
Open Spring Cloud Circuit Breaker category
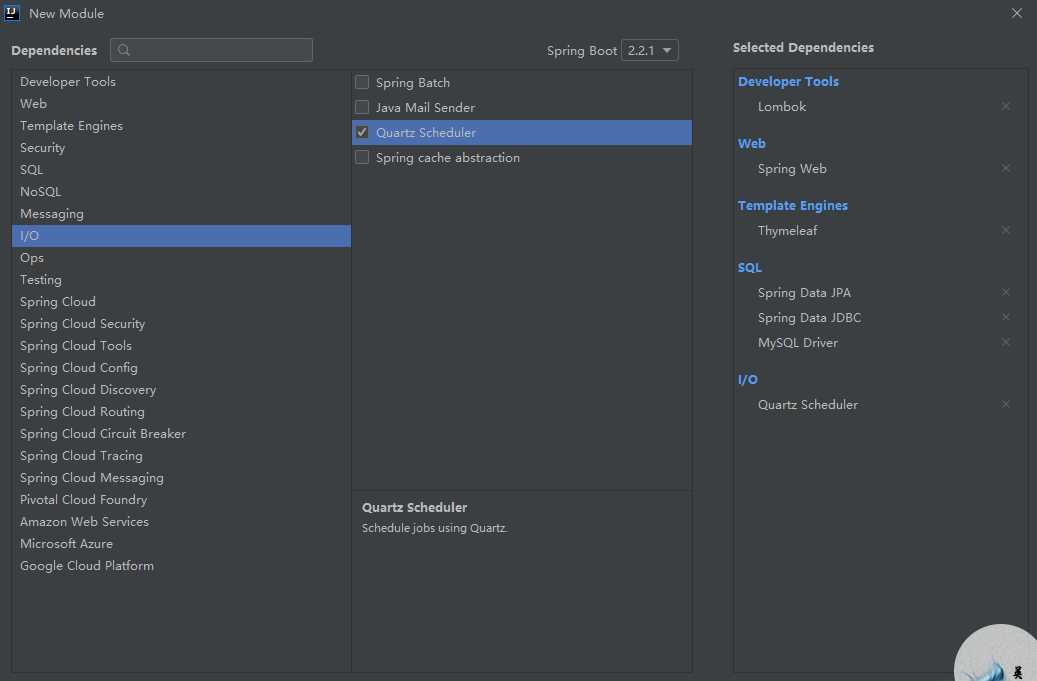(x=181, y=434)
